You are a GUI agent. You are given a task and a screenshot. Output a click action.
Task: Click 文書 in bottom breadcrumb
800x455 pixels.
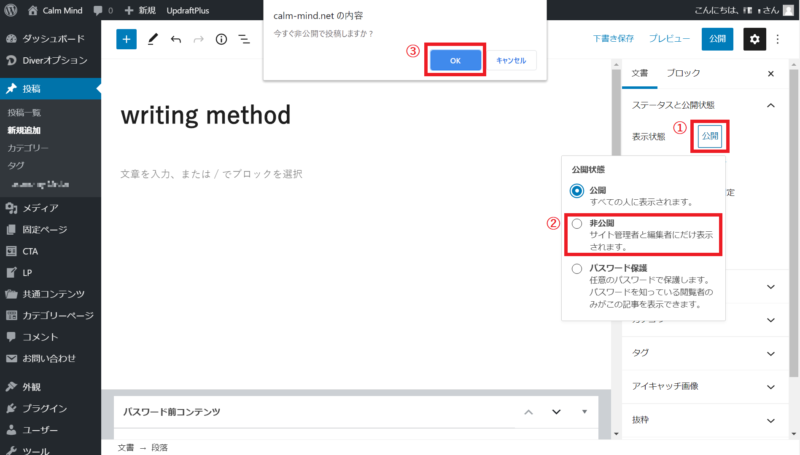pyautogui.click(x=126, y=447)
